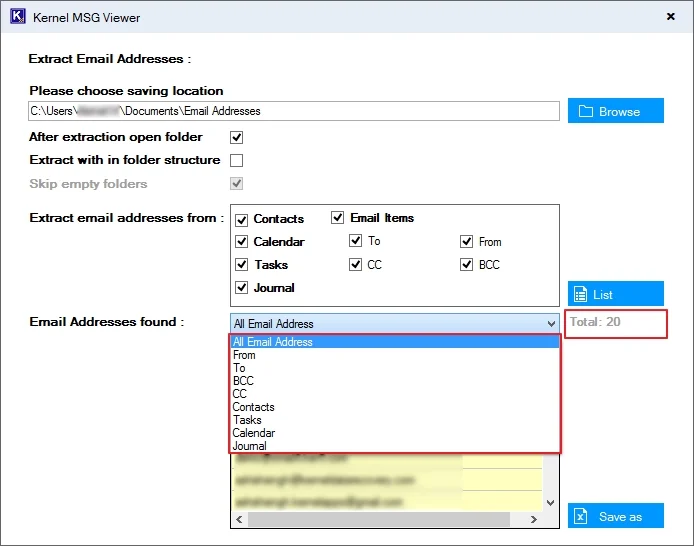Screen dimensions: 694x546
Task: Toggle the Calendar checkbox
Action: (241, 242)
